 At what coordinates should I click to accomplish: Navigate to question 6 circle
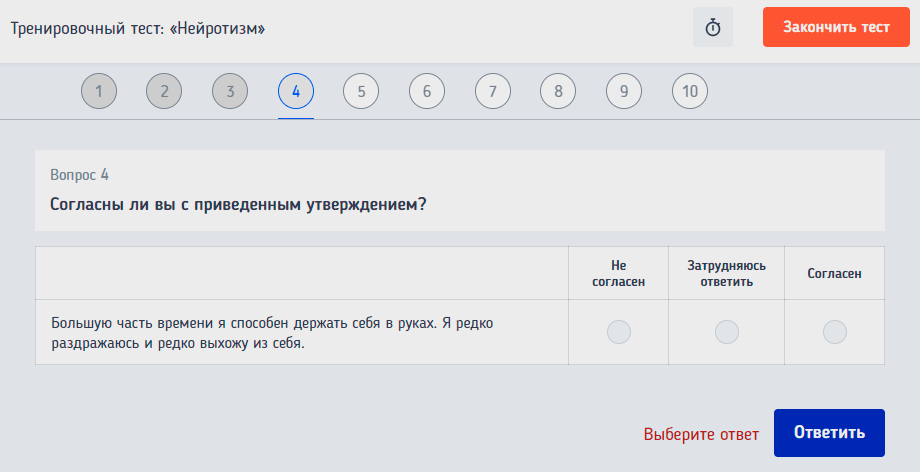tap(427, 92)
